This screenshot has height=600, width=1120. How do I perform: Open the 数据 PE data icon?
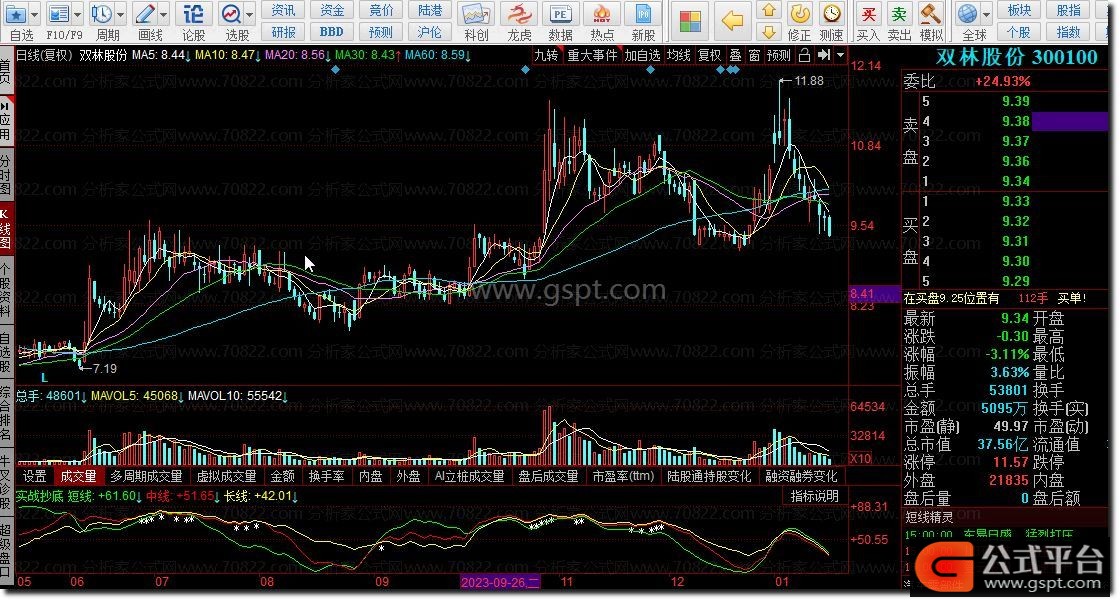coord(561,14)
